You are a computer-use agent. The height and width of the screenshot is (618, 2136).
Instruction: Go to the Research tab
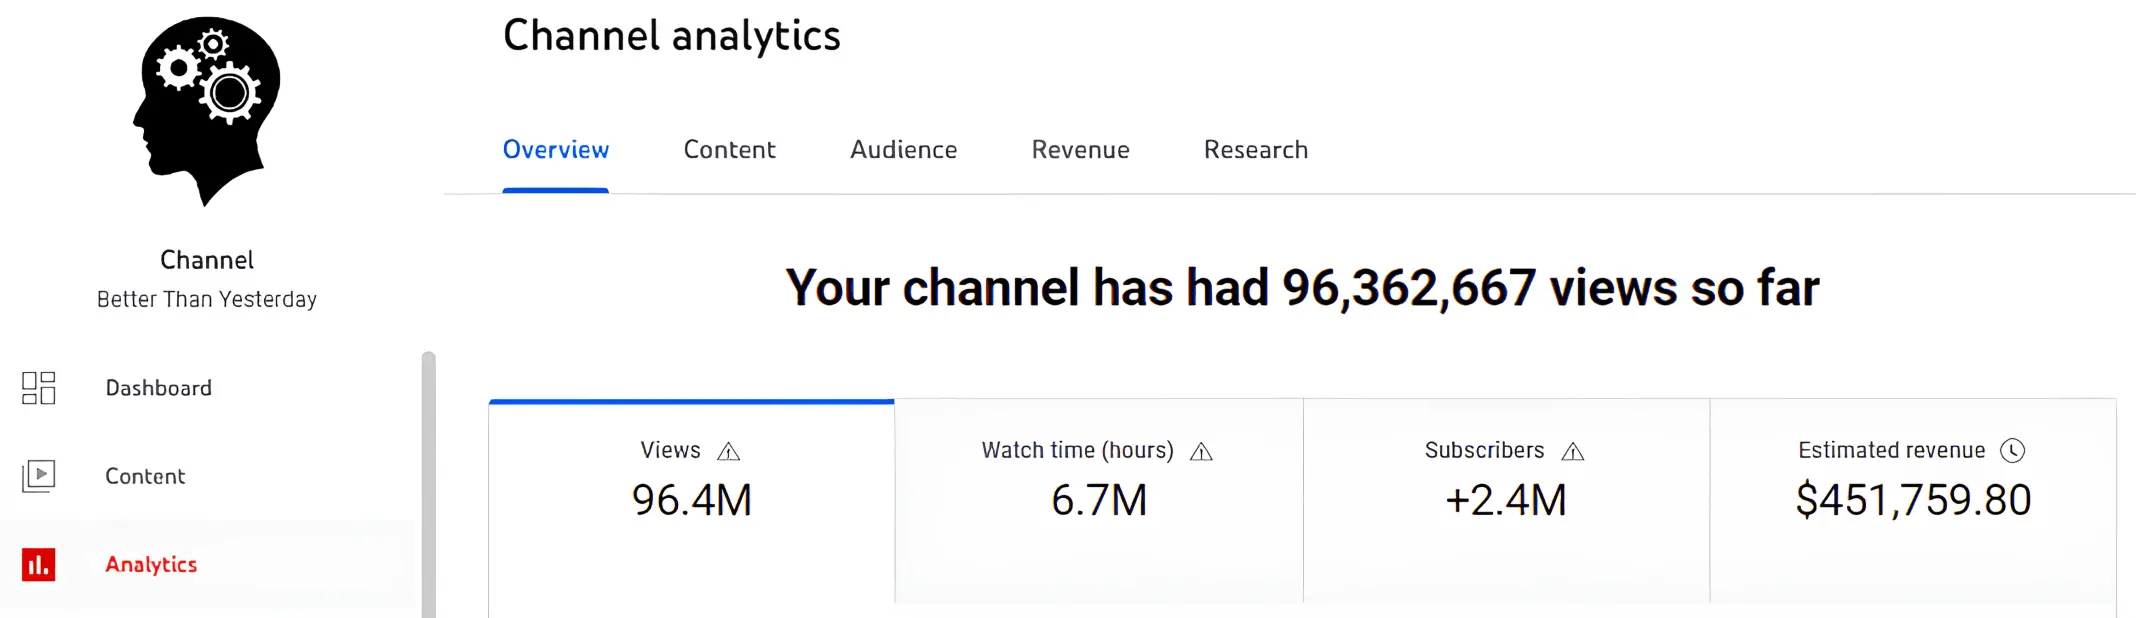click(x=1255, y=150)
